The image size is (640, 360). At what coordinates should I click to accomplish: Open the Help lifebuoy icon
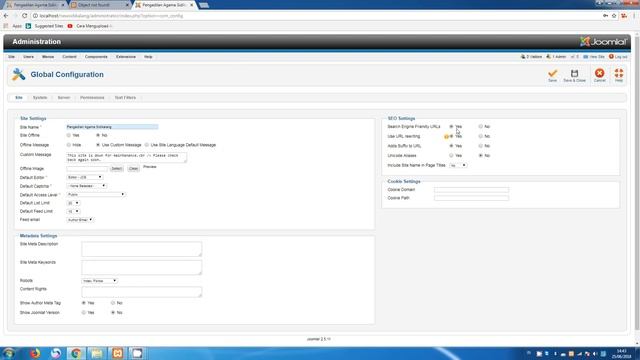(619, 73)
